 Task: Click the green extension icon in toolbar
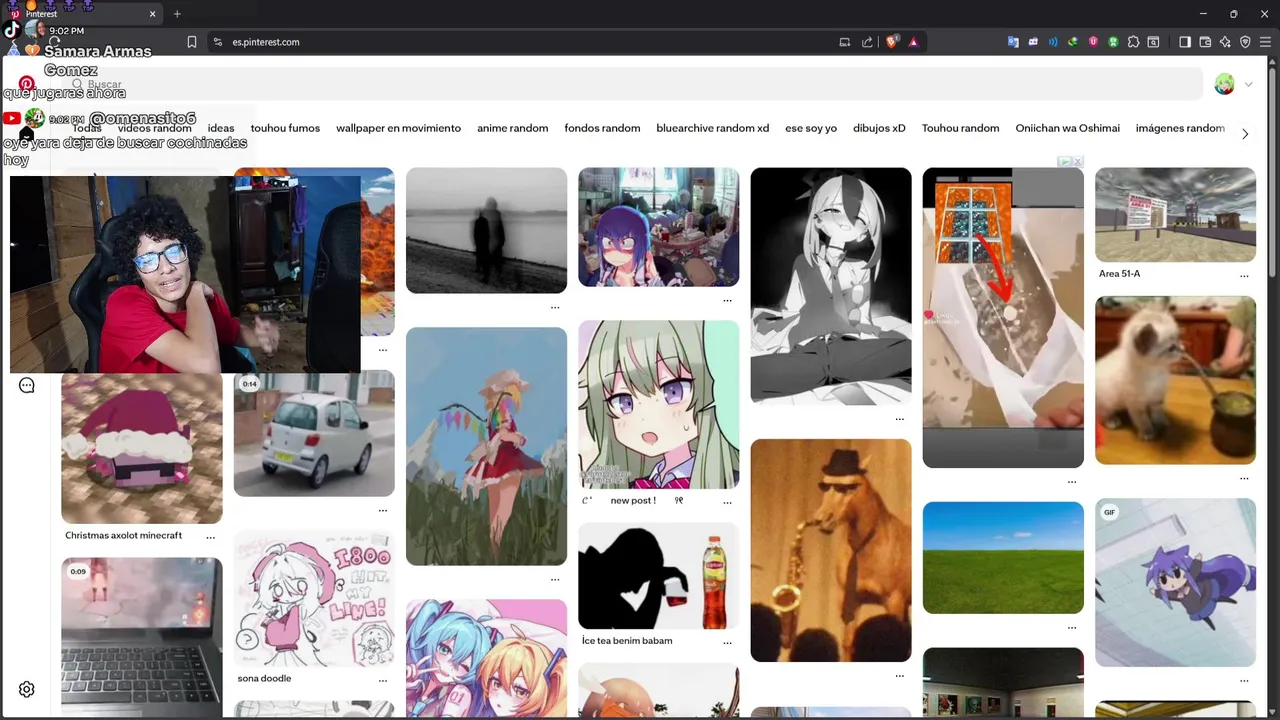[1113, 42]
